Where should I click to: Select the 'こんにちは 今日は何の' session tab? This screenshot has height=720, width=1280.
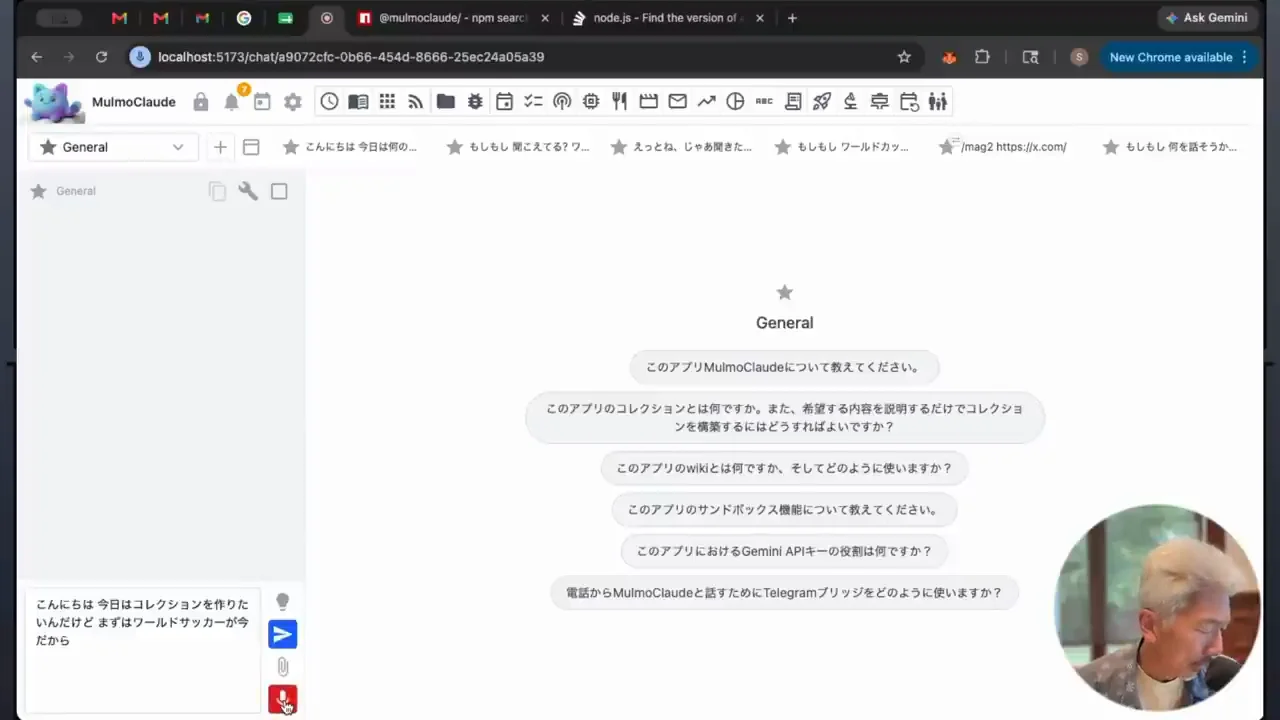point(350,147)
